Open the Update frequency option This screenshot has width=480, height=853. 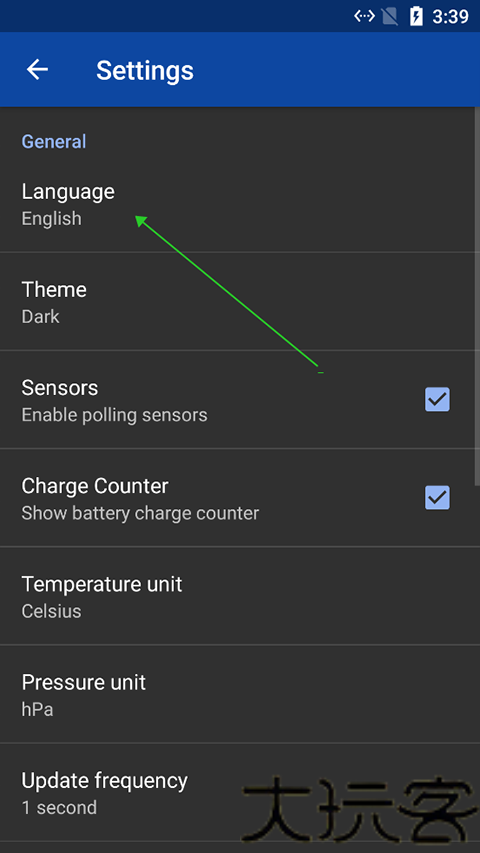(x=237, y=793)
